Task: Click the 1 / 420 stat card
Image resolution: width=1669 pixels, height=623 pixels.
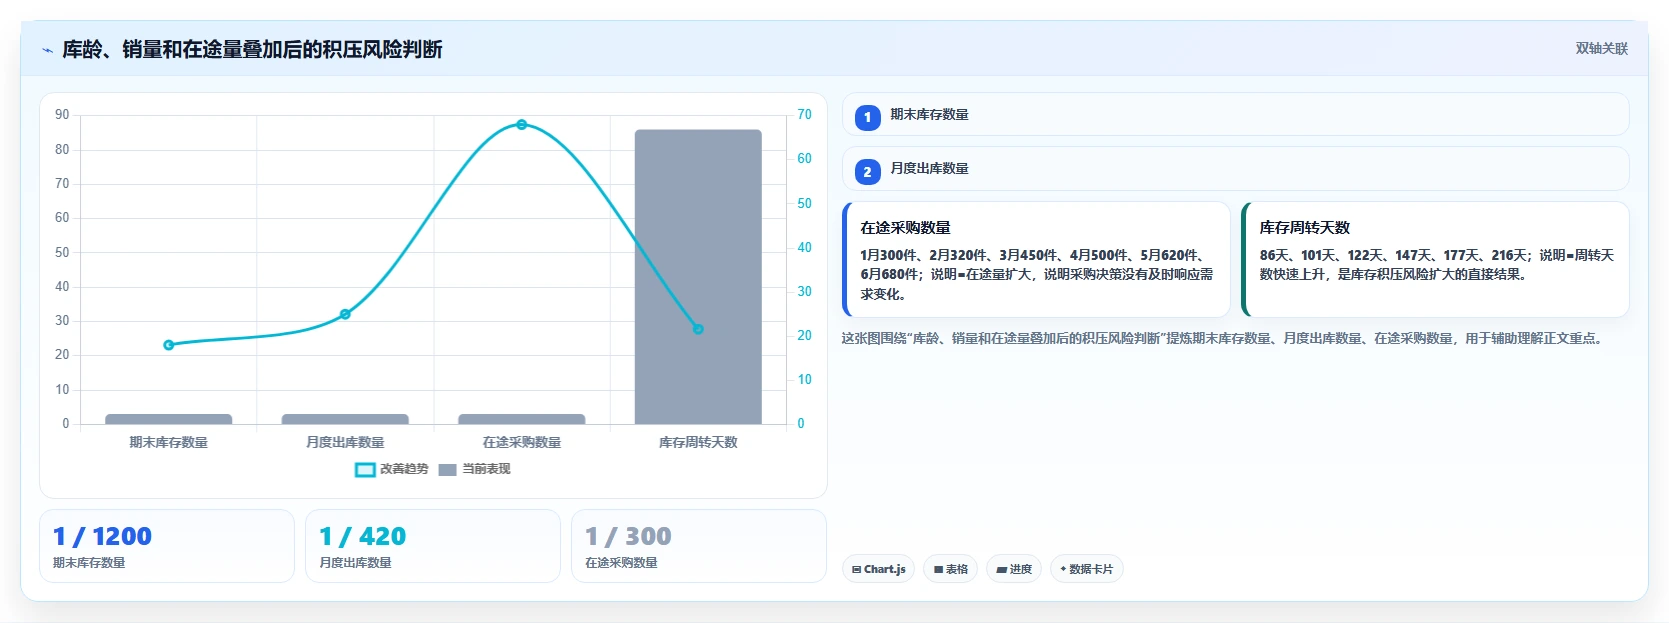Action: coord(433,546)
